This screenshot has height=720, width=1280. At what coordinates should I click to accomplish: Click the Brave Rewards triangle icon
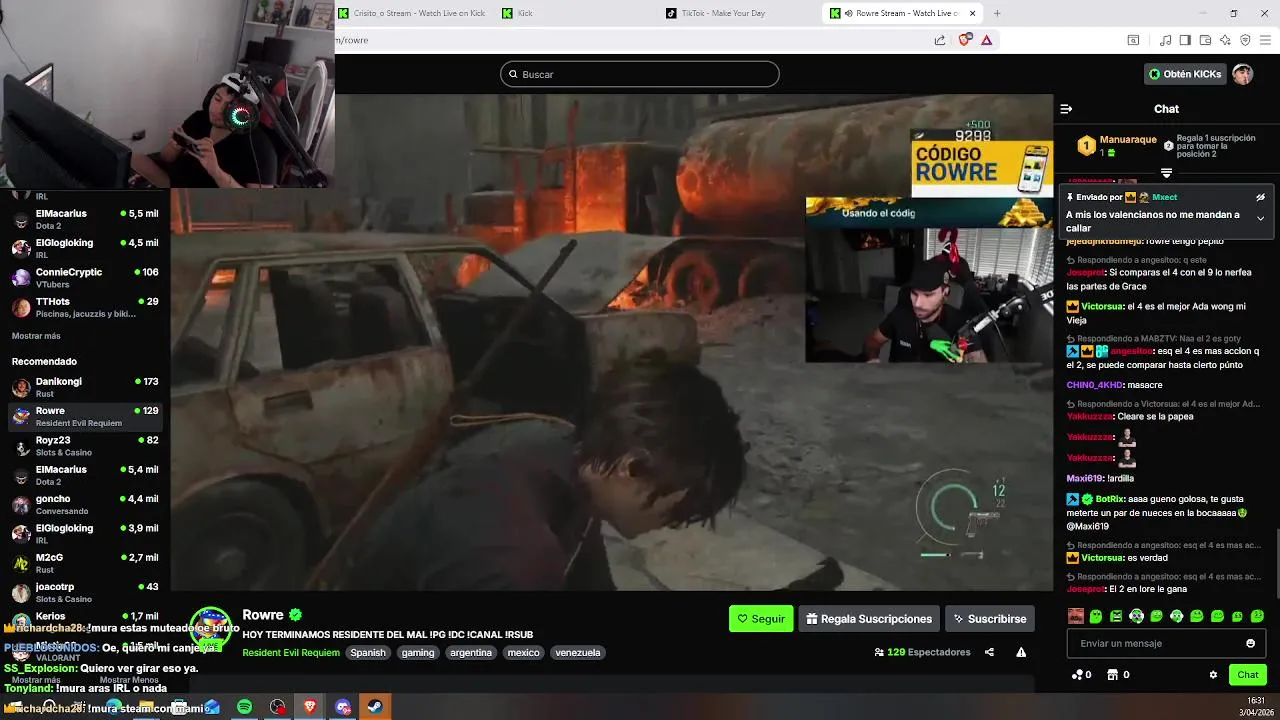pyautogui.click(x=987, y=40)
